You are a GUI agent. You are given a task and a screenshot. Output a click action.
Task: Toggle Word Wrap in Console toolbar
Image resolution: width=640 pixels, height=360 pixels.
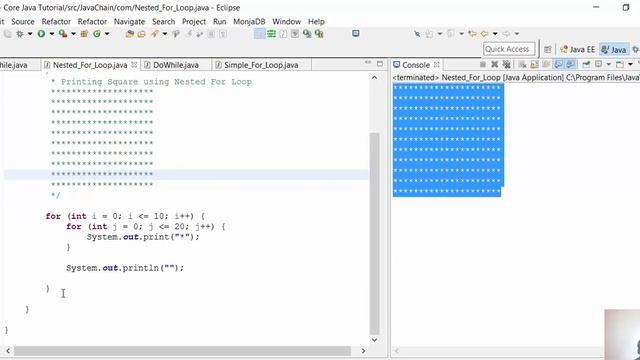click(546, 64)
